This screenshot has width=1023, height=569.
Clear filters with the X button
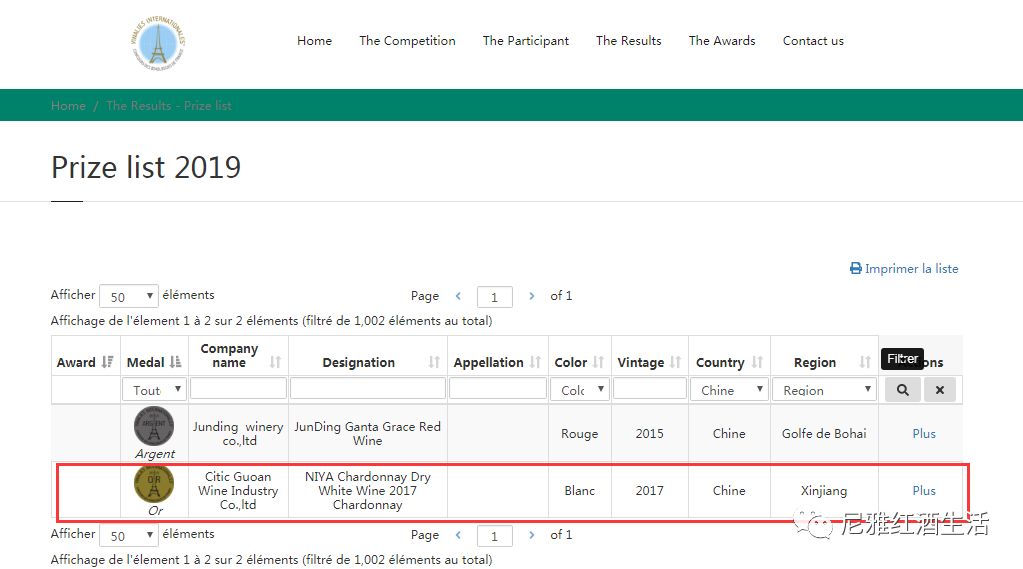pyautogui.click(x=940, y=390)
